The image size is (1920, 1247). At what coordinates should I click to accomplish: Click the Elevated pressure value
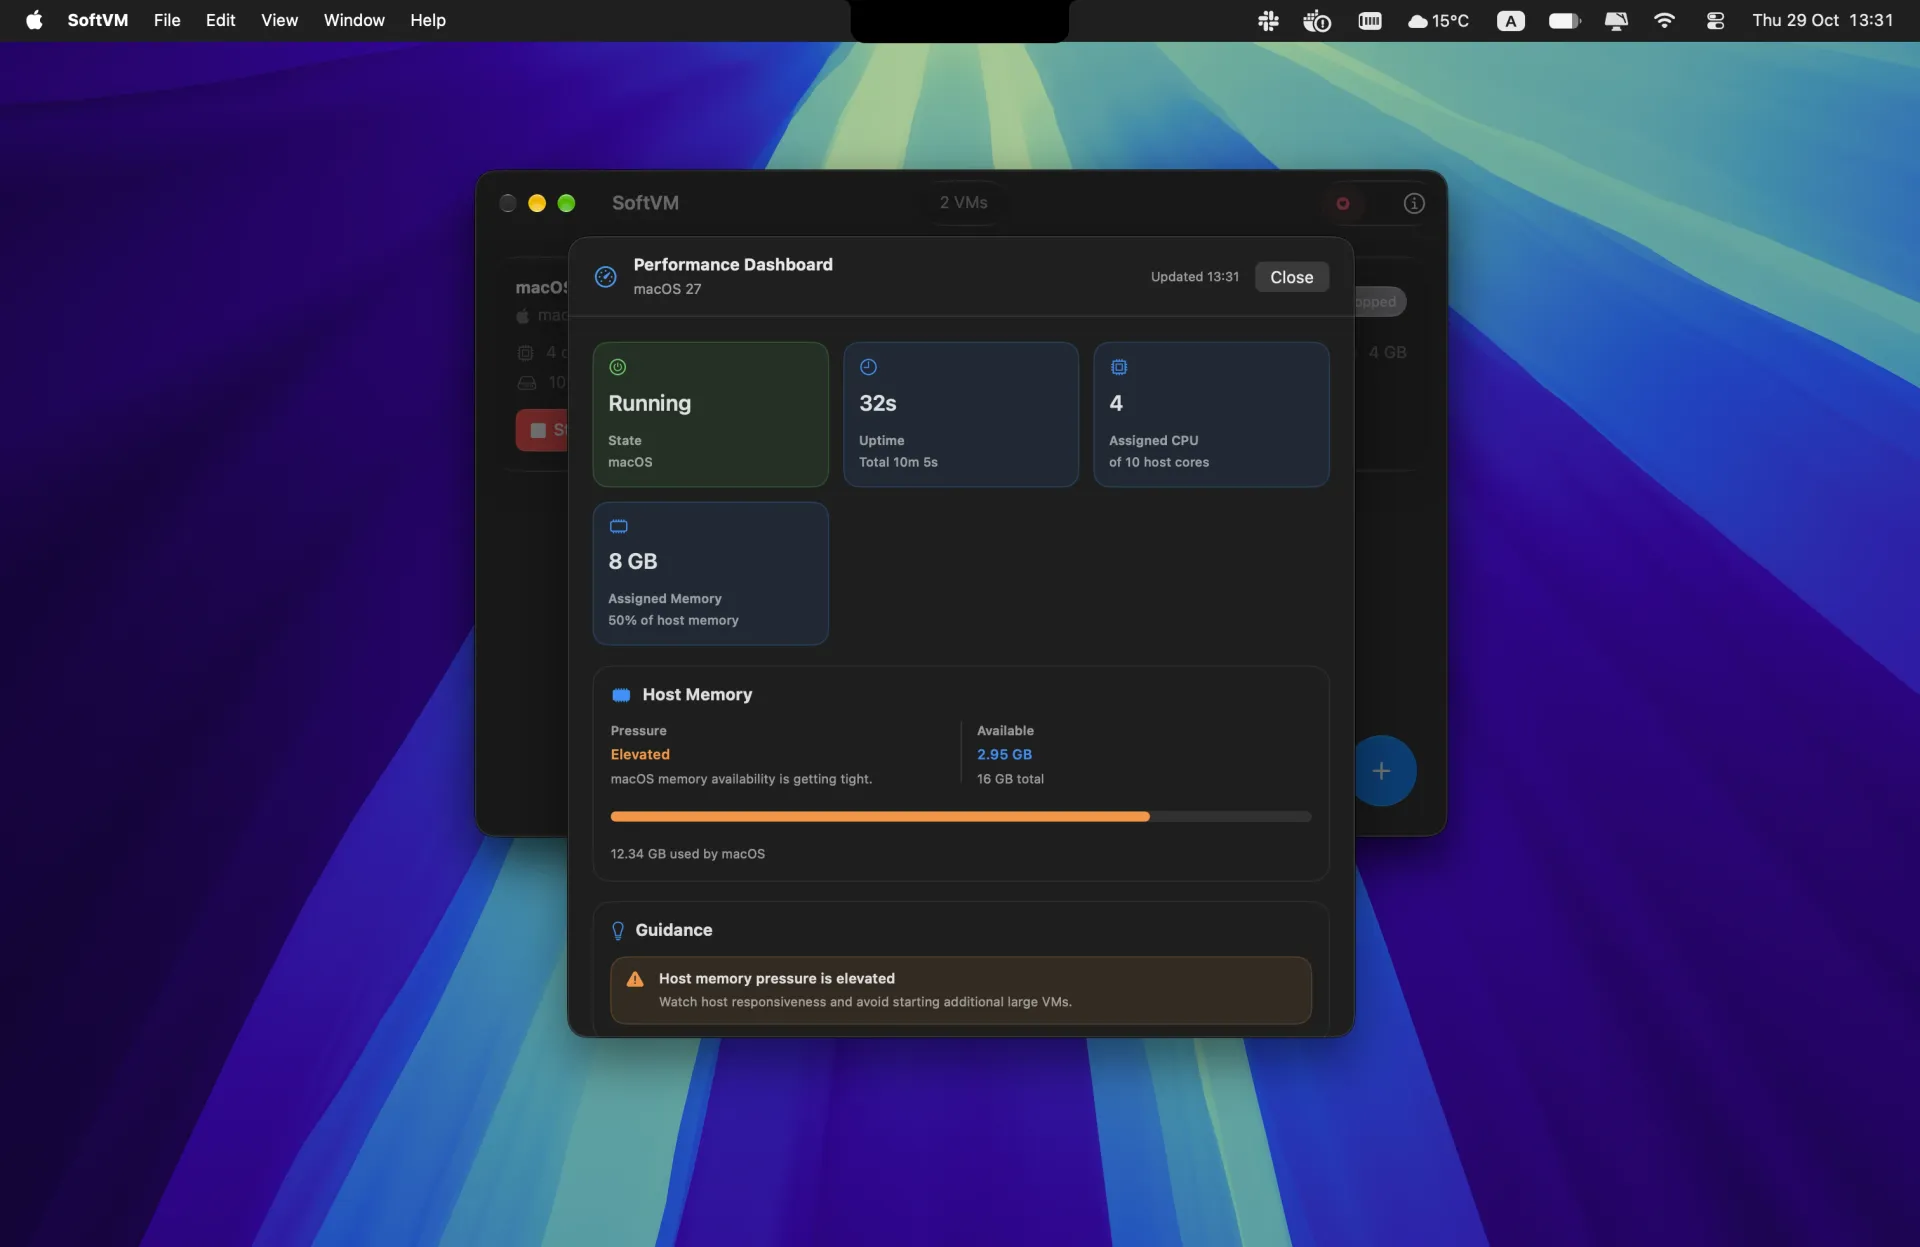(x=640, y=754)
